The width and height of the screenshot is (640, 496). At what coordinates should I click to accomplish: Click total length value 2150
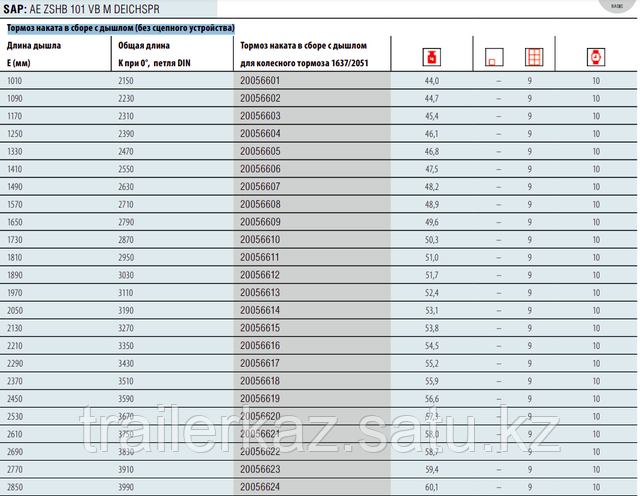point(126,81)
